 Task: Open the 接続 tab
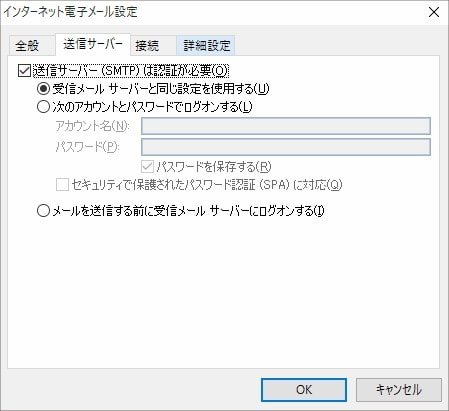[147, 45]
